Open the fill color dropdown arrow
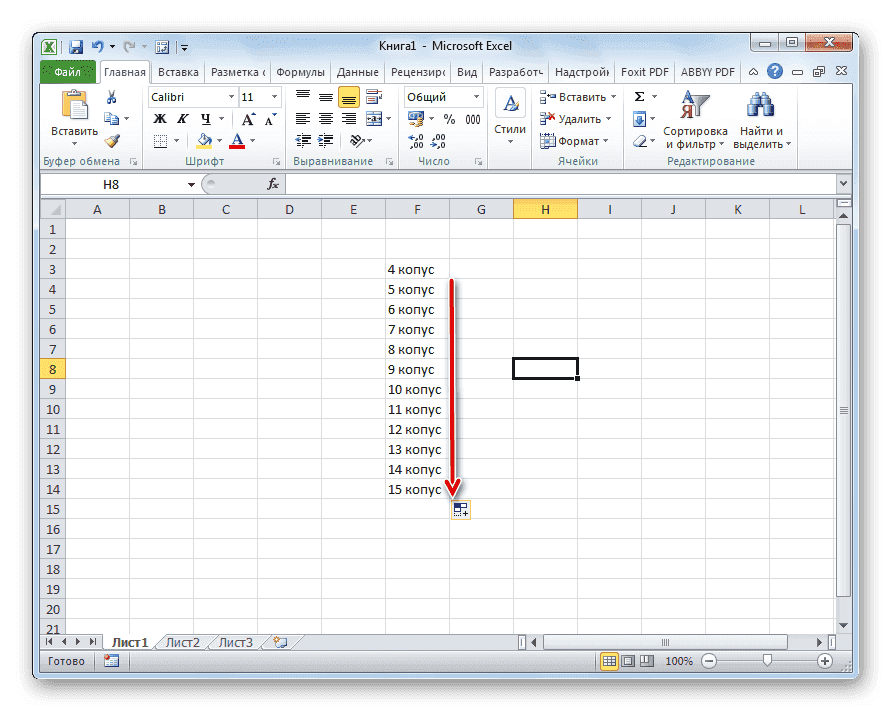 [x=218, y=141]
